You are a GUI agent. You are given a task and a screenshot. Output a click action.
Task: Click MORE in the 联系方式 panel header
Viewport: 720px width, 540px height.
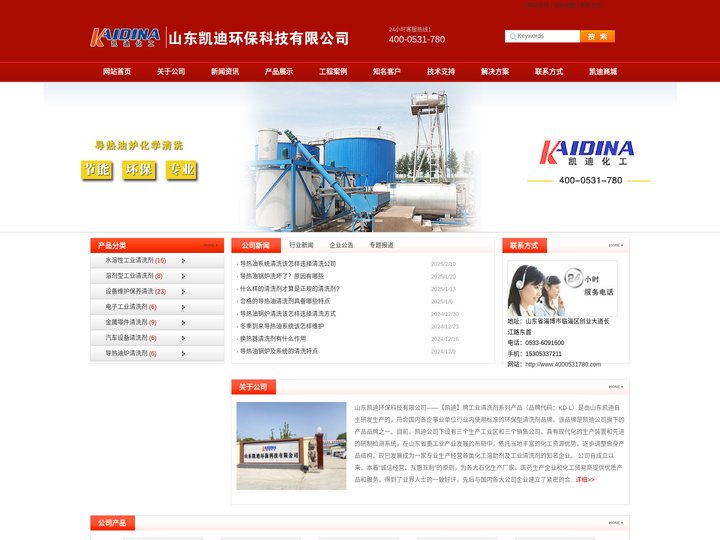click(x=616, y=245)
